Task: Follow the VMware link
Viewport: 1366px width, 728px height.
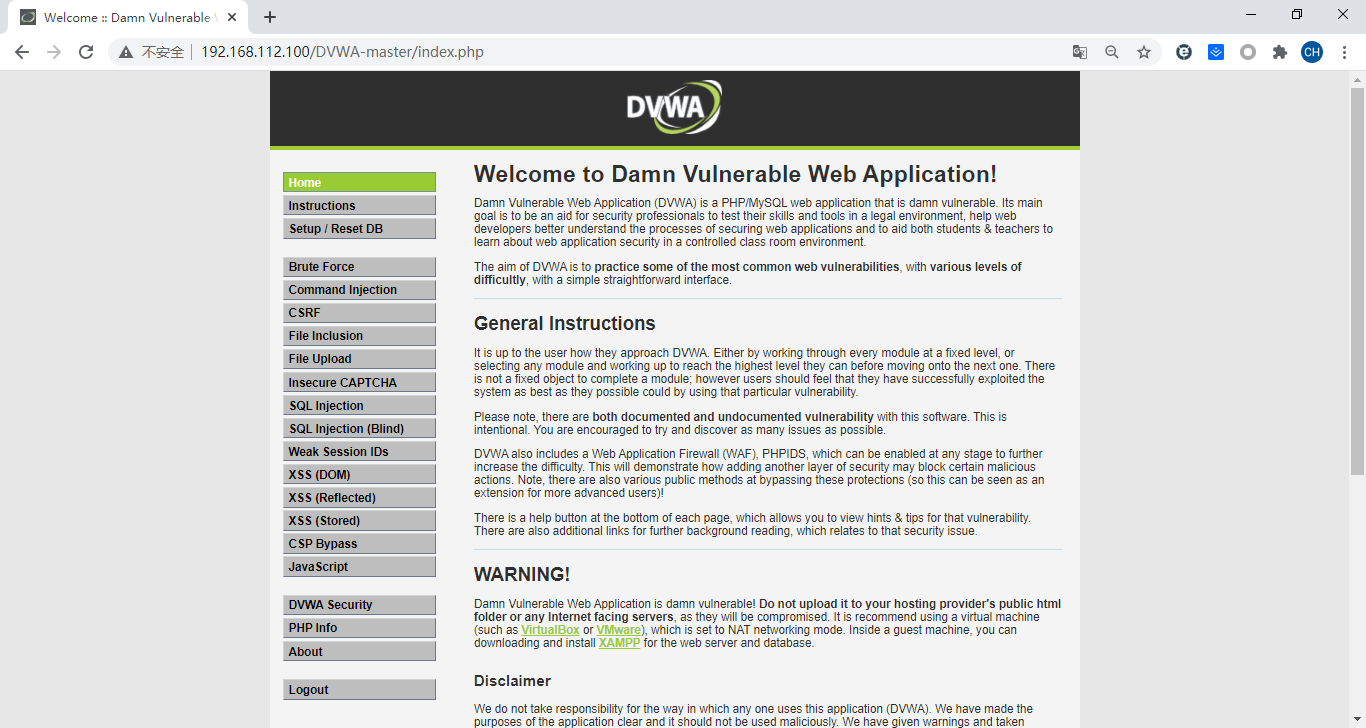Action: 620,631
